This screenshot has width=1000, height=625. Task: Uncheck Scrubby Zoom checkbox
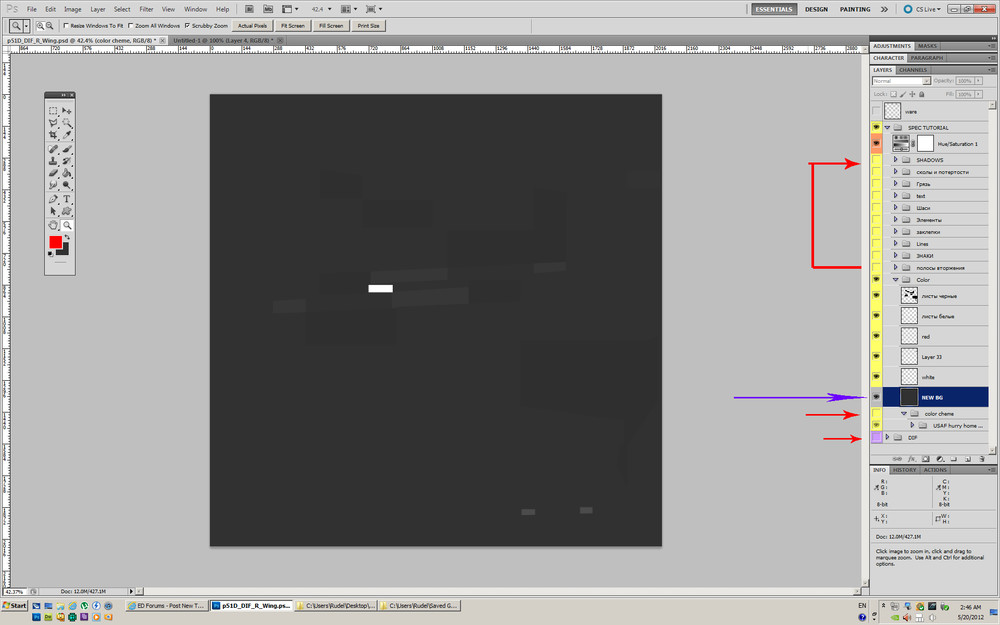(188, 26)
